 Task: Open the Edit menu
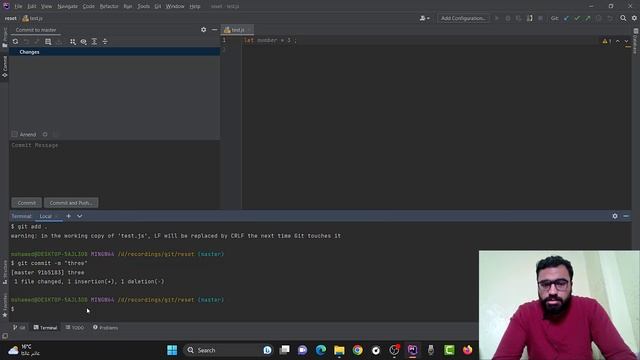32,6
